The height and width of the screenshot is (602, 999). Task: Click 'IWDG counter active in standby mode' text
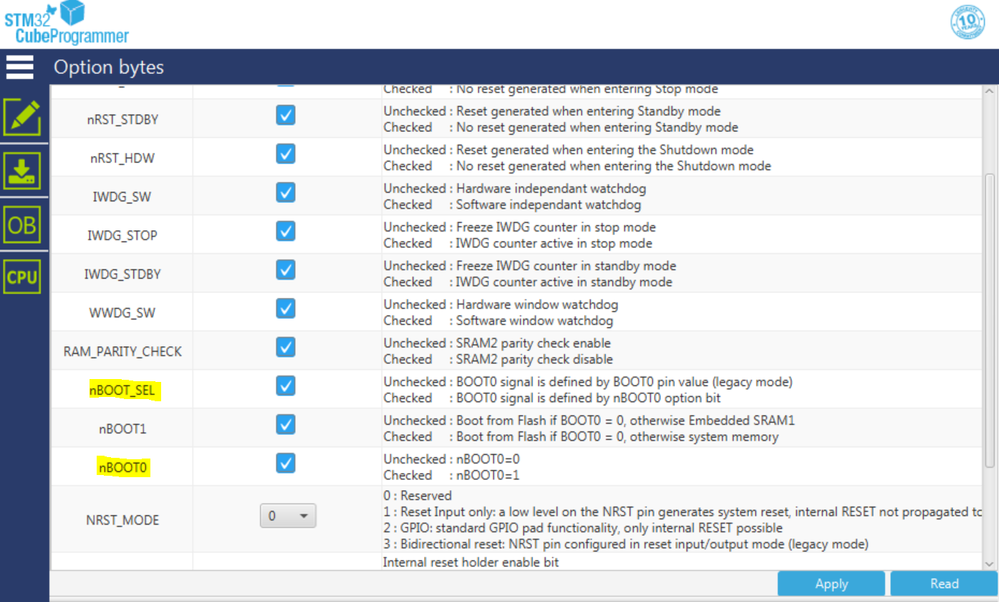(564, 282)
